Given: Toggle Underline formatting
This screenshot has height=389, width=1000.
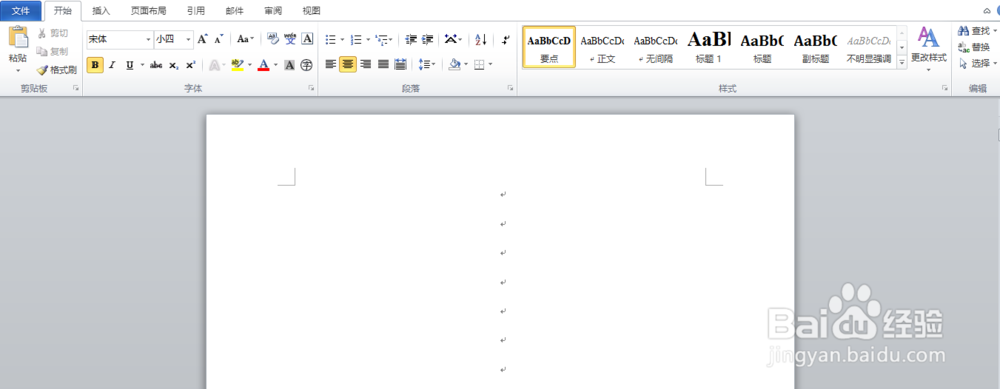Looking at the screenshot, I should tap(129, 65).
